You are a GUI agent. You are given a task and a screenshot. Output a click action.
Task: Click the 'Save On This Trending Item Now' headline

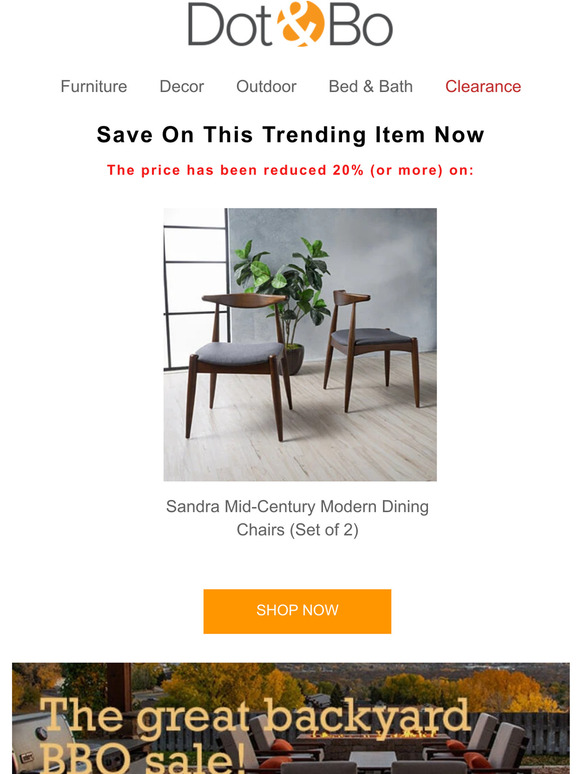(x=290, y=134)
